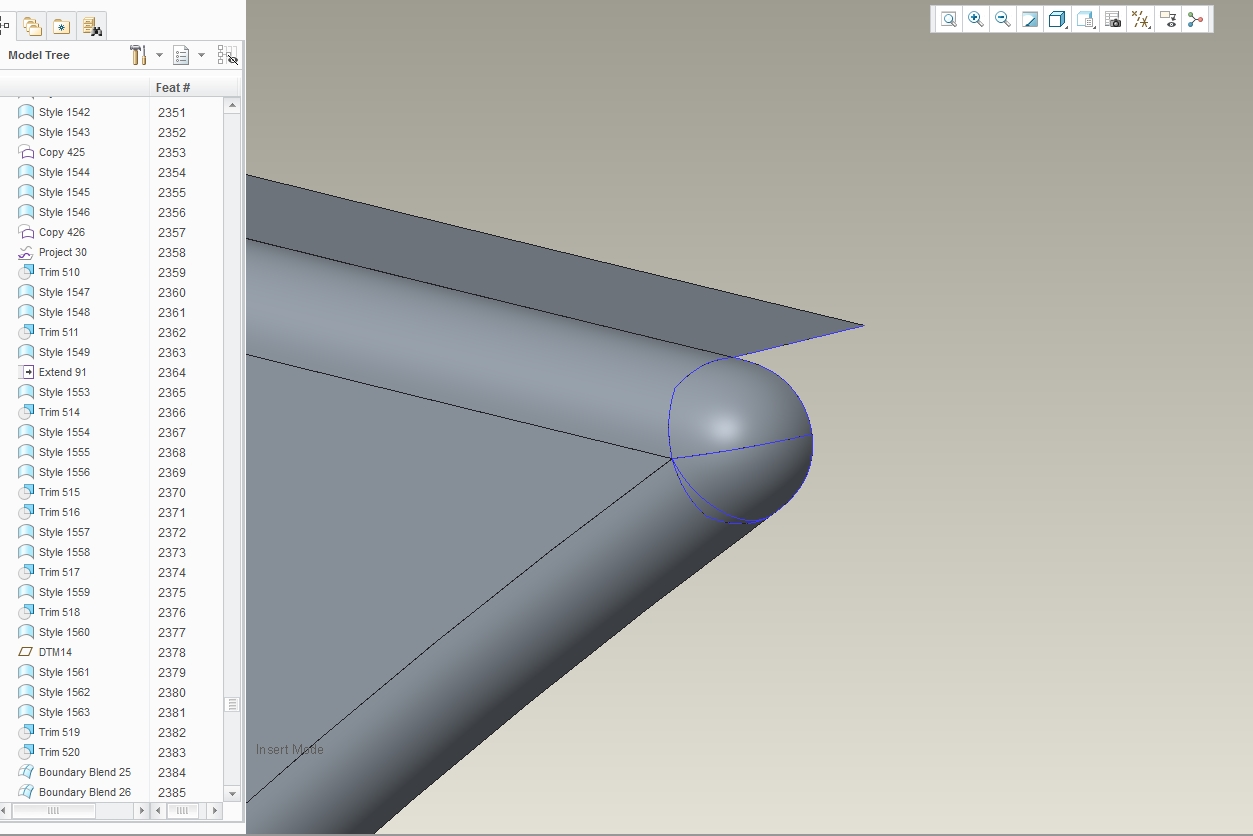
Task: Open the Datum Display Filters icon
Action: pos(1140,19)
